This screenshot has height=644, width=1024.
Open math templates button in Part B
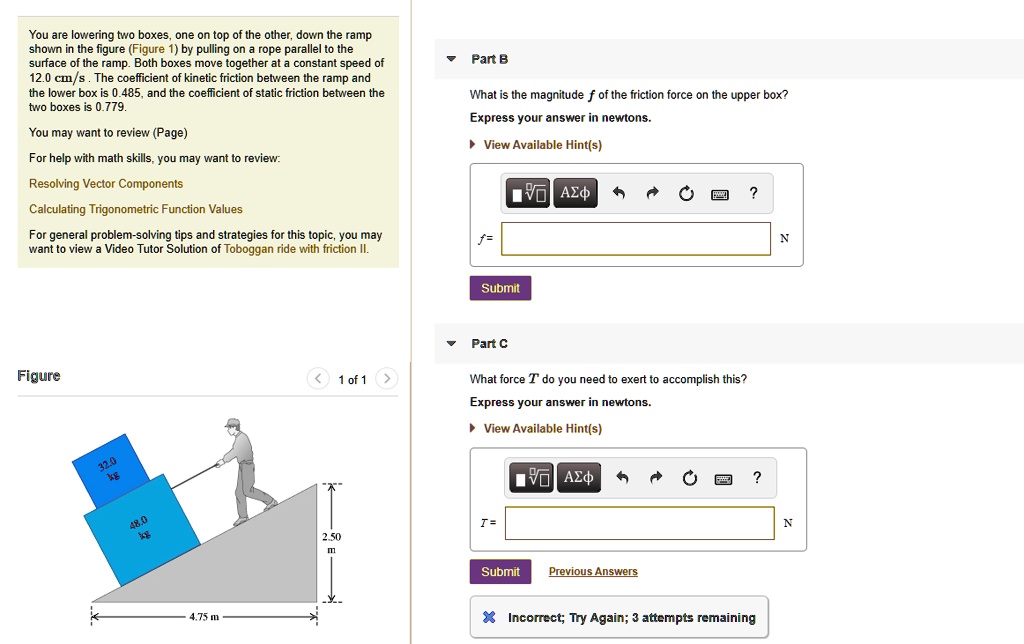pos(530,194)
